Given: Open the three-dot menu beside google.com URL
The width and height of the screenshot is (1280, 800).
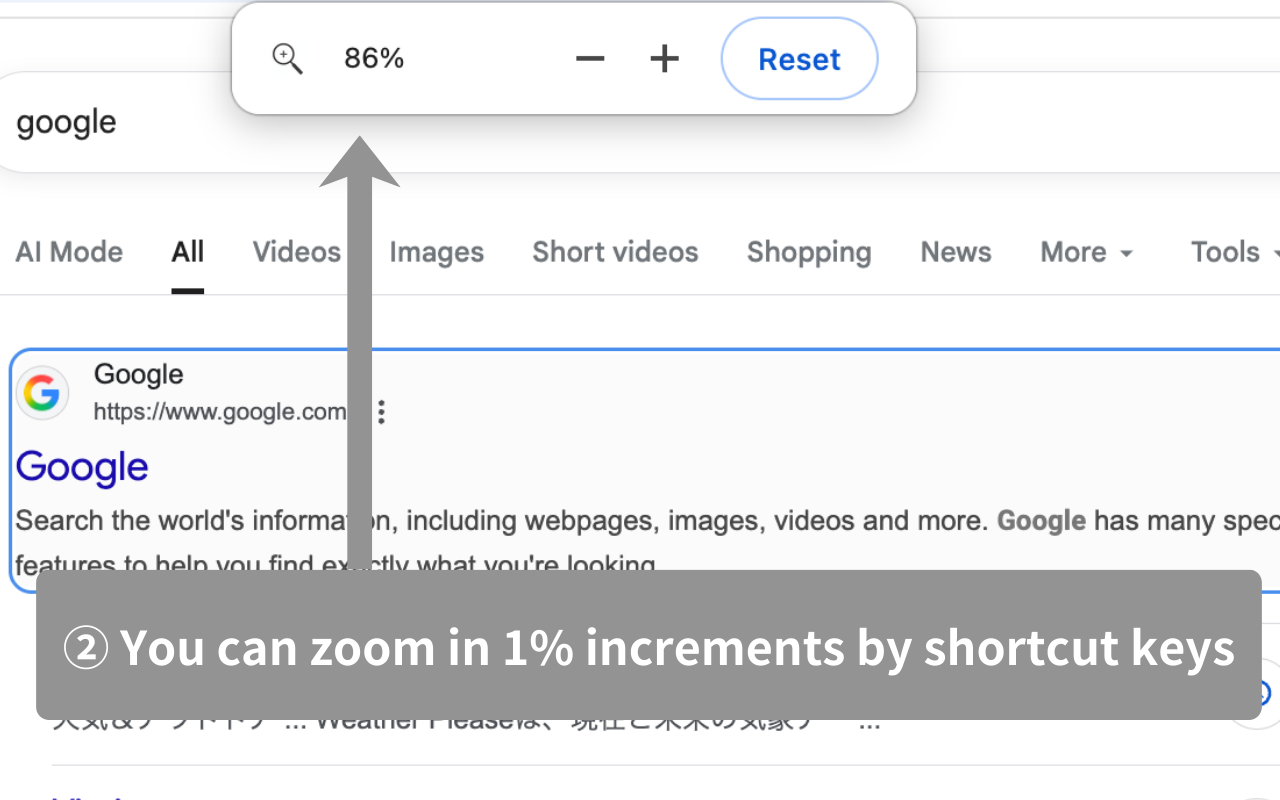Looking at the screenshot, I should (x=381, y=412).
